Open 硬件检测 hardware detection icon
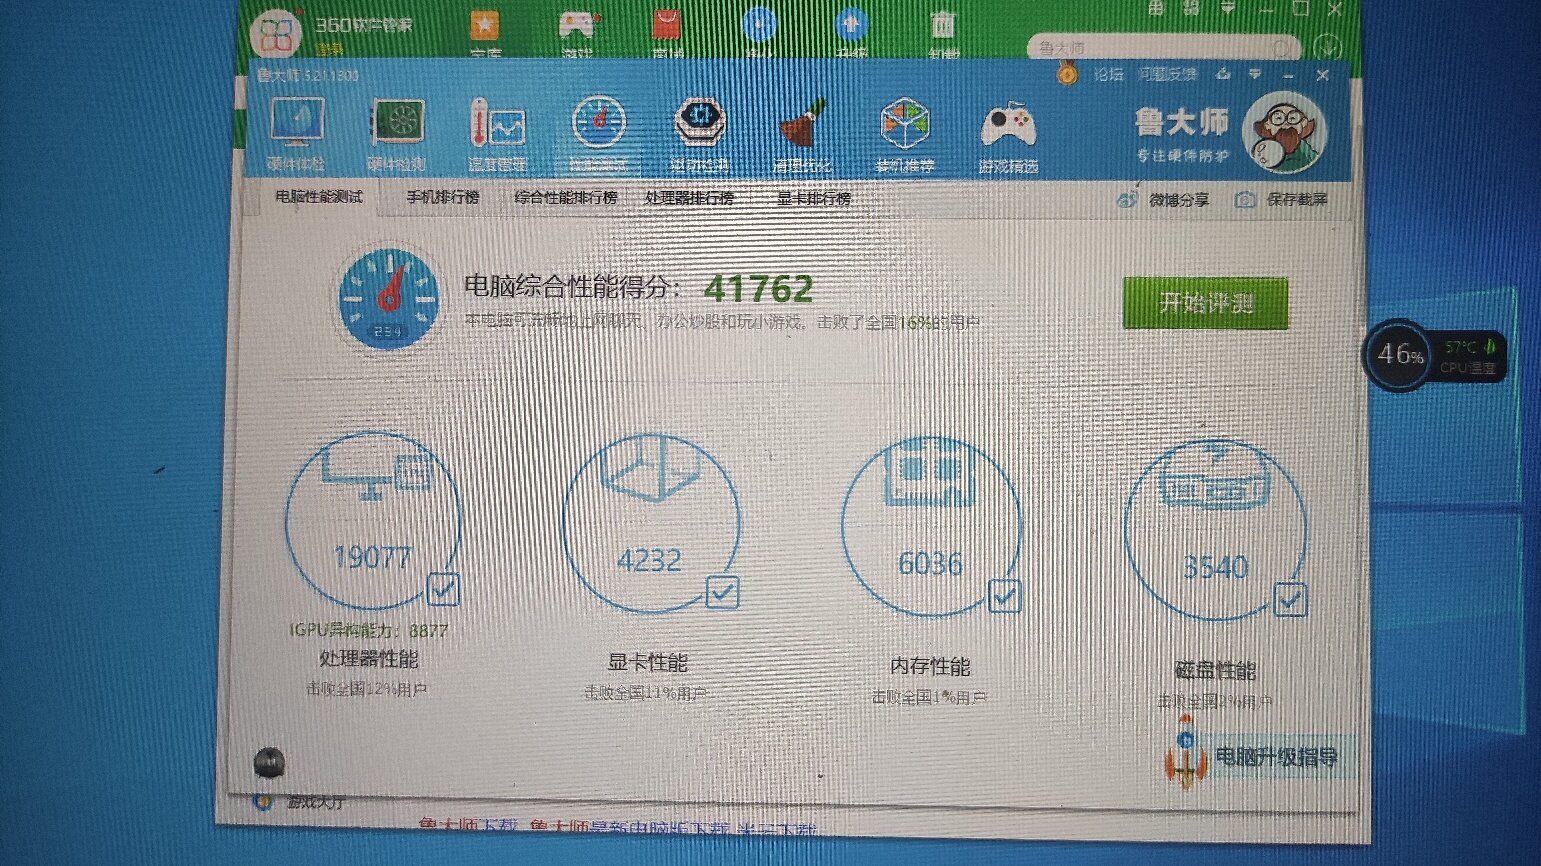Image resolution: width=1541 pixels, height=866 pixels. (x=397, y=134)
